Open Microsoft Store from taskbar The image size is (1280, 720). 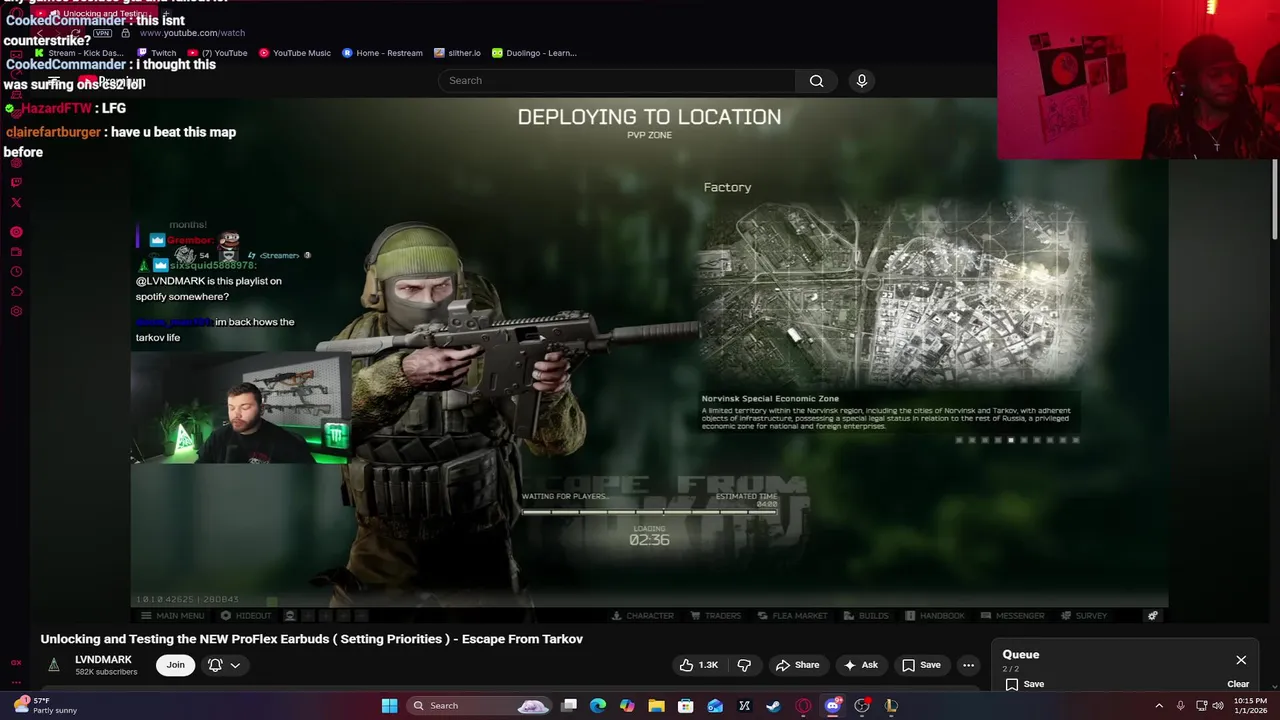[x=686, y=705]
